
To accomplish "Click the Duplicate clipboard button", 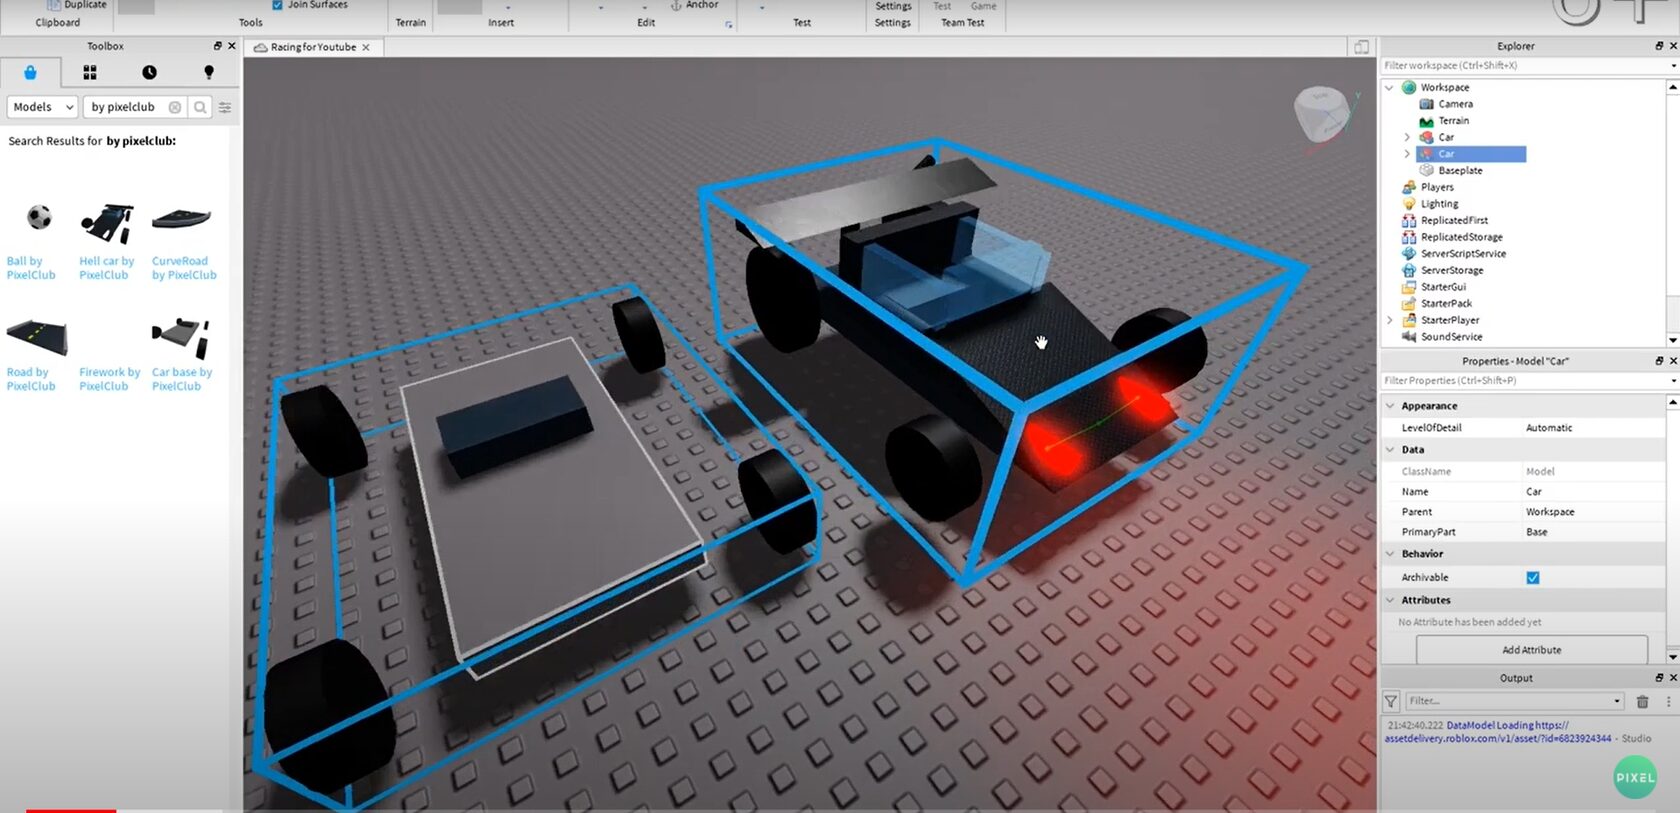I will coord(76,5).
